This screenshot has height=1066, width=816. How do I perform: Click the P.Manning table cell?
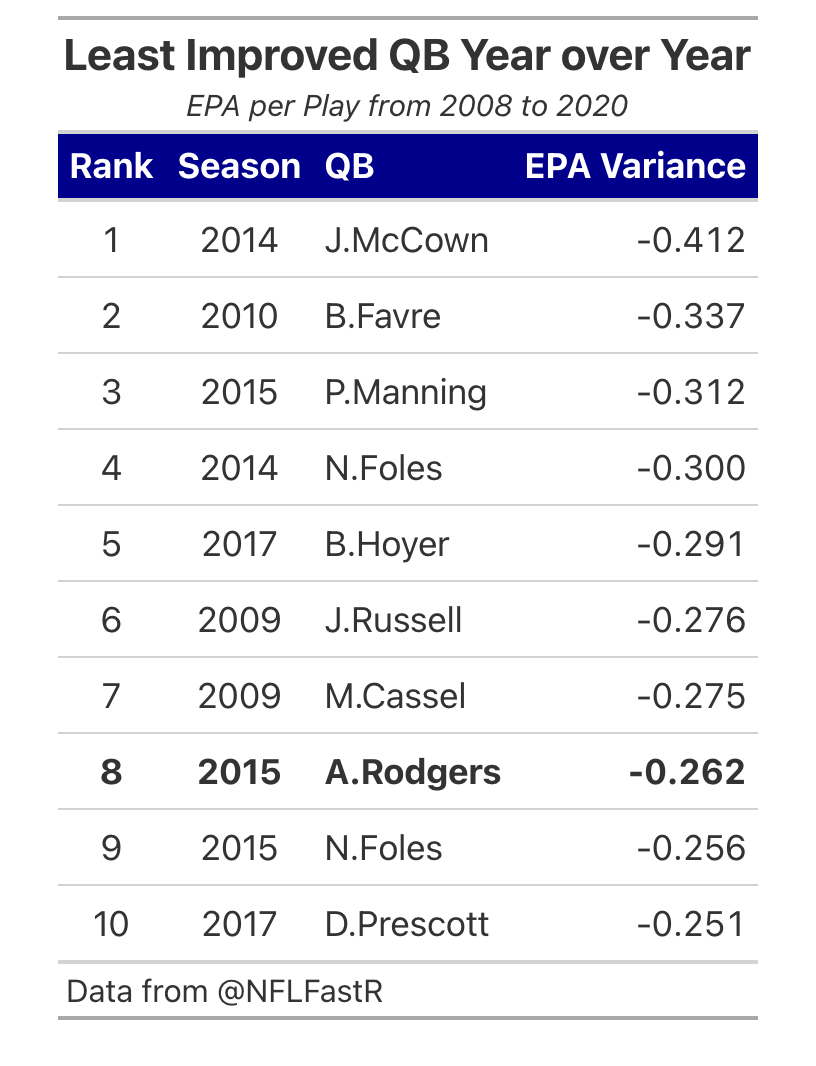pyautogui.click(x=406, y=392)
